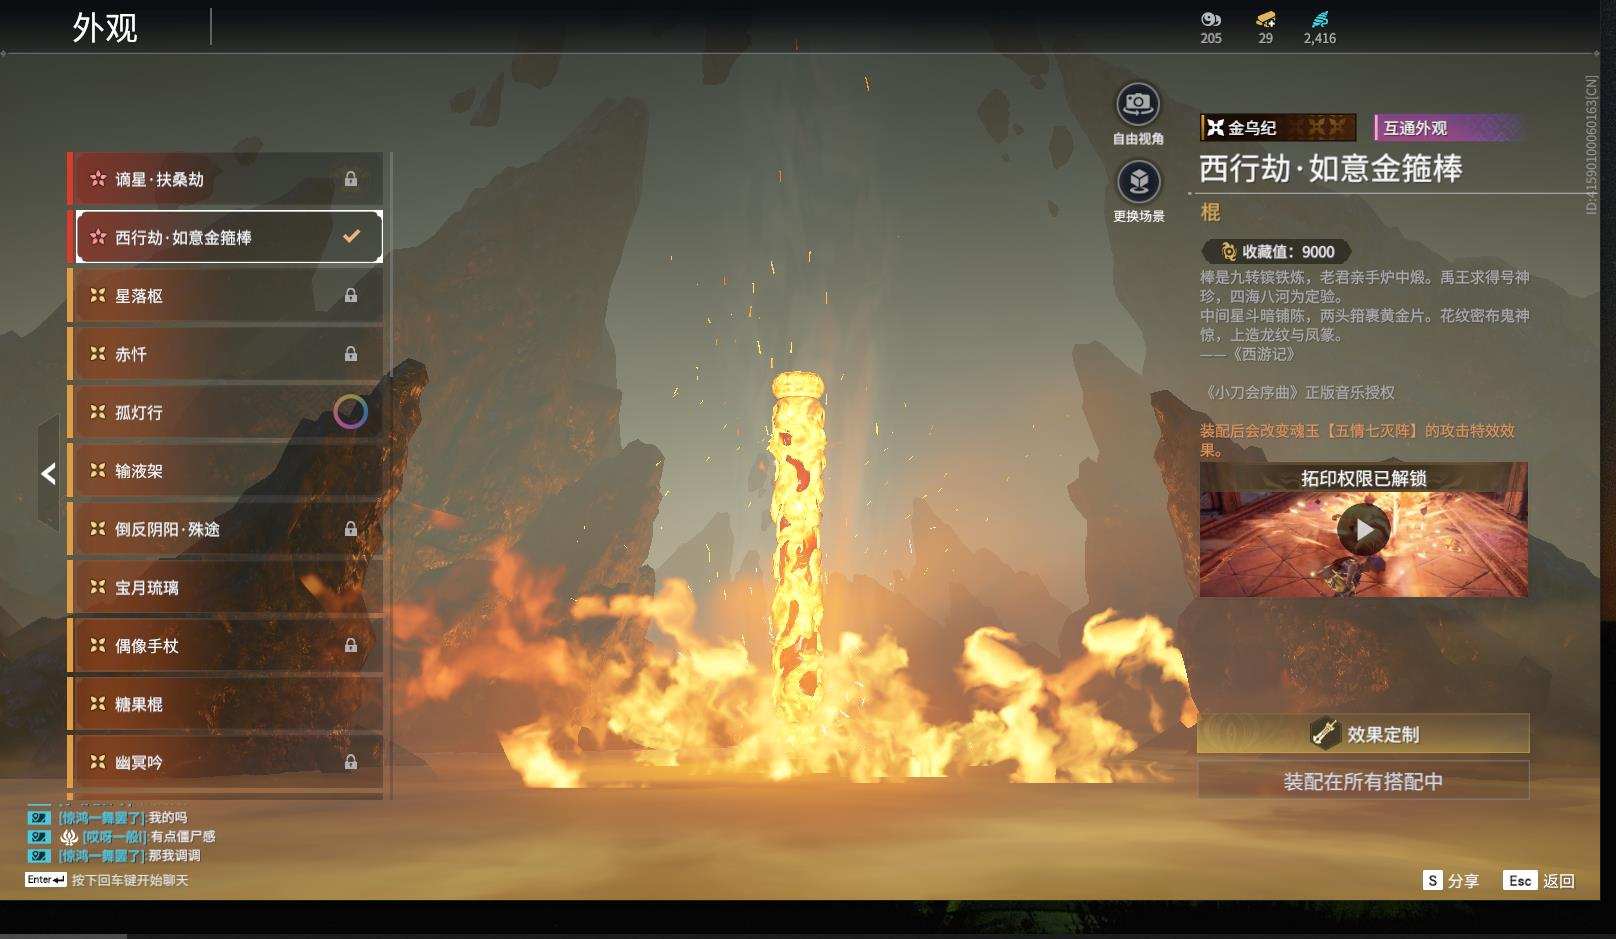
Task: Click the 拓印权限已解锁 label
Action: pyautogui.click(x=1364, y=478)
